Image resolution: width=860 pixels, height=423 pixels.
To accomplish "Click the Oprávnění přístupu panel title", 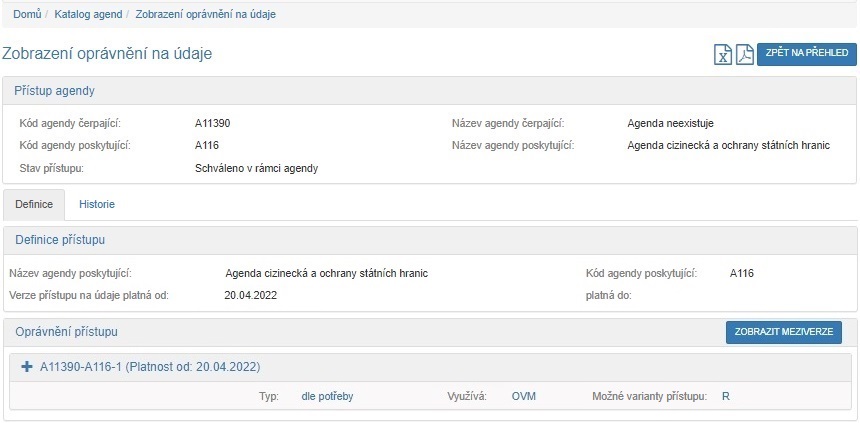I will point(67,331).
